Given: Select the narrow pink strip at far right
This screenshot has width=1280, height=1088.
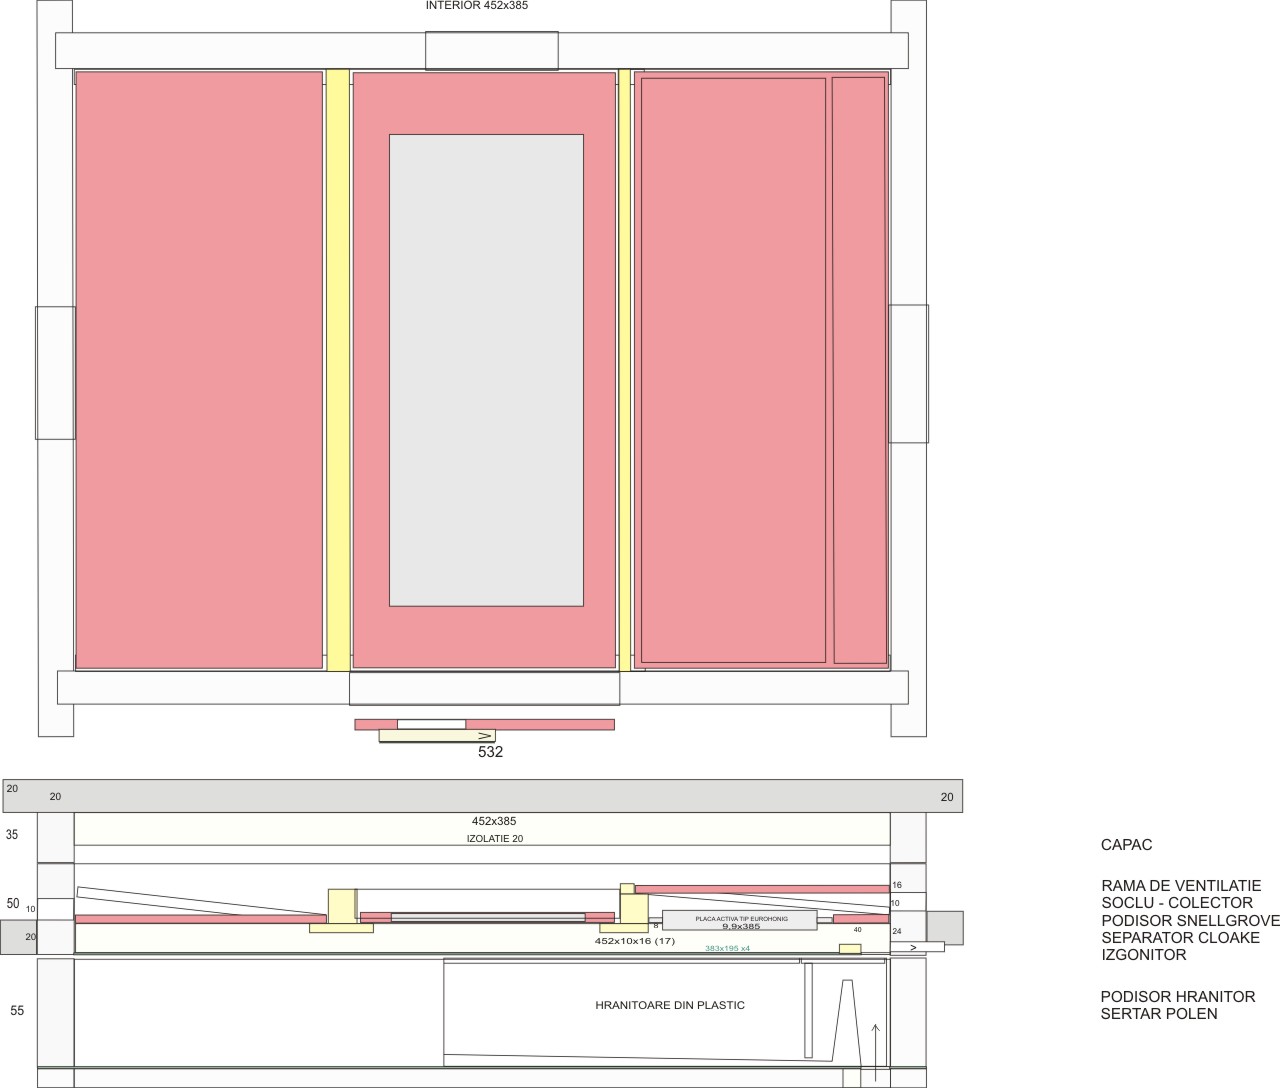Looking at the screenshot, I should coord(859,370).
